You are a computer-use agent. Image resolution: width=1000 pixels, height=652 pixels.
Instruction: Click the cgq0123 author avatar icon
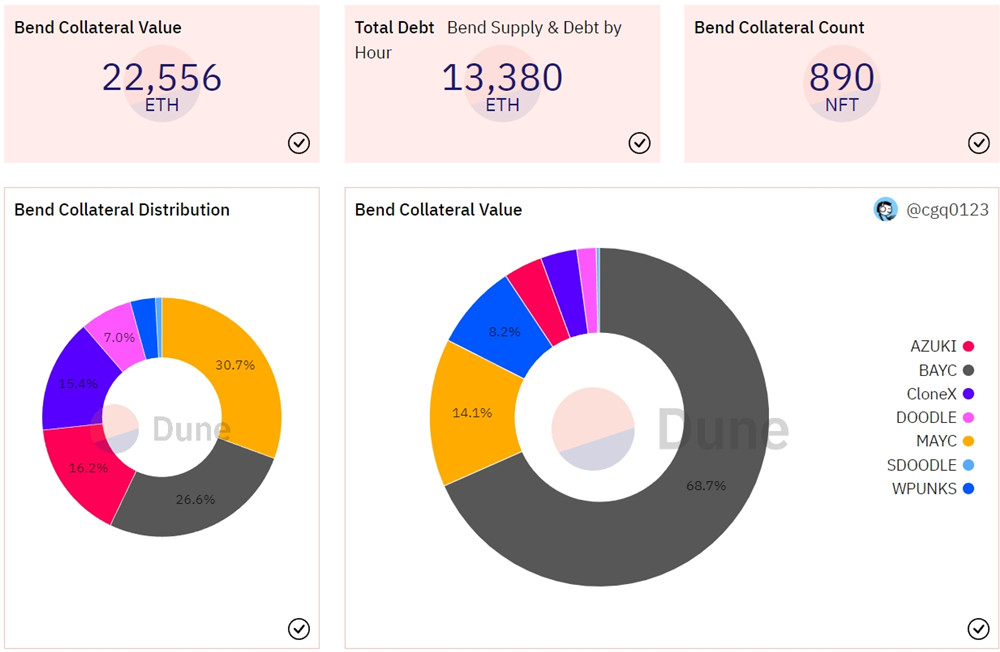(x=886, y=209)
